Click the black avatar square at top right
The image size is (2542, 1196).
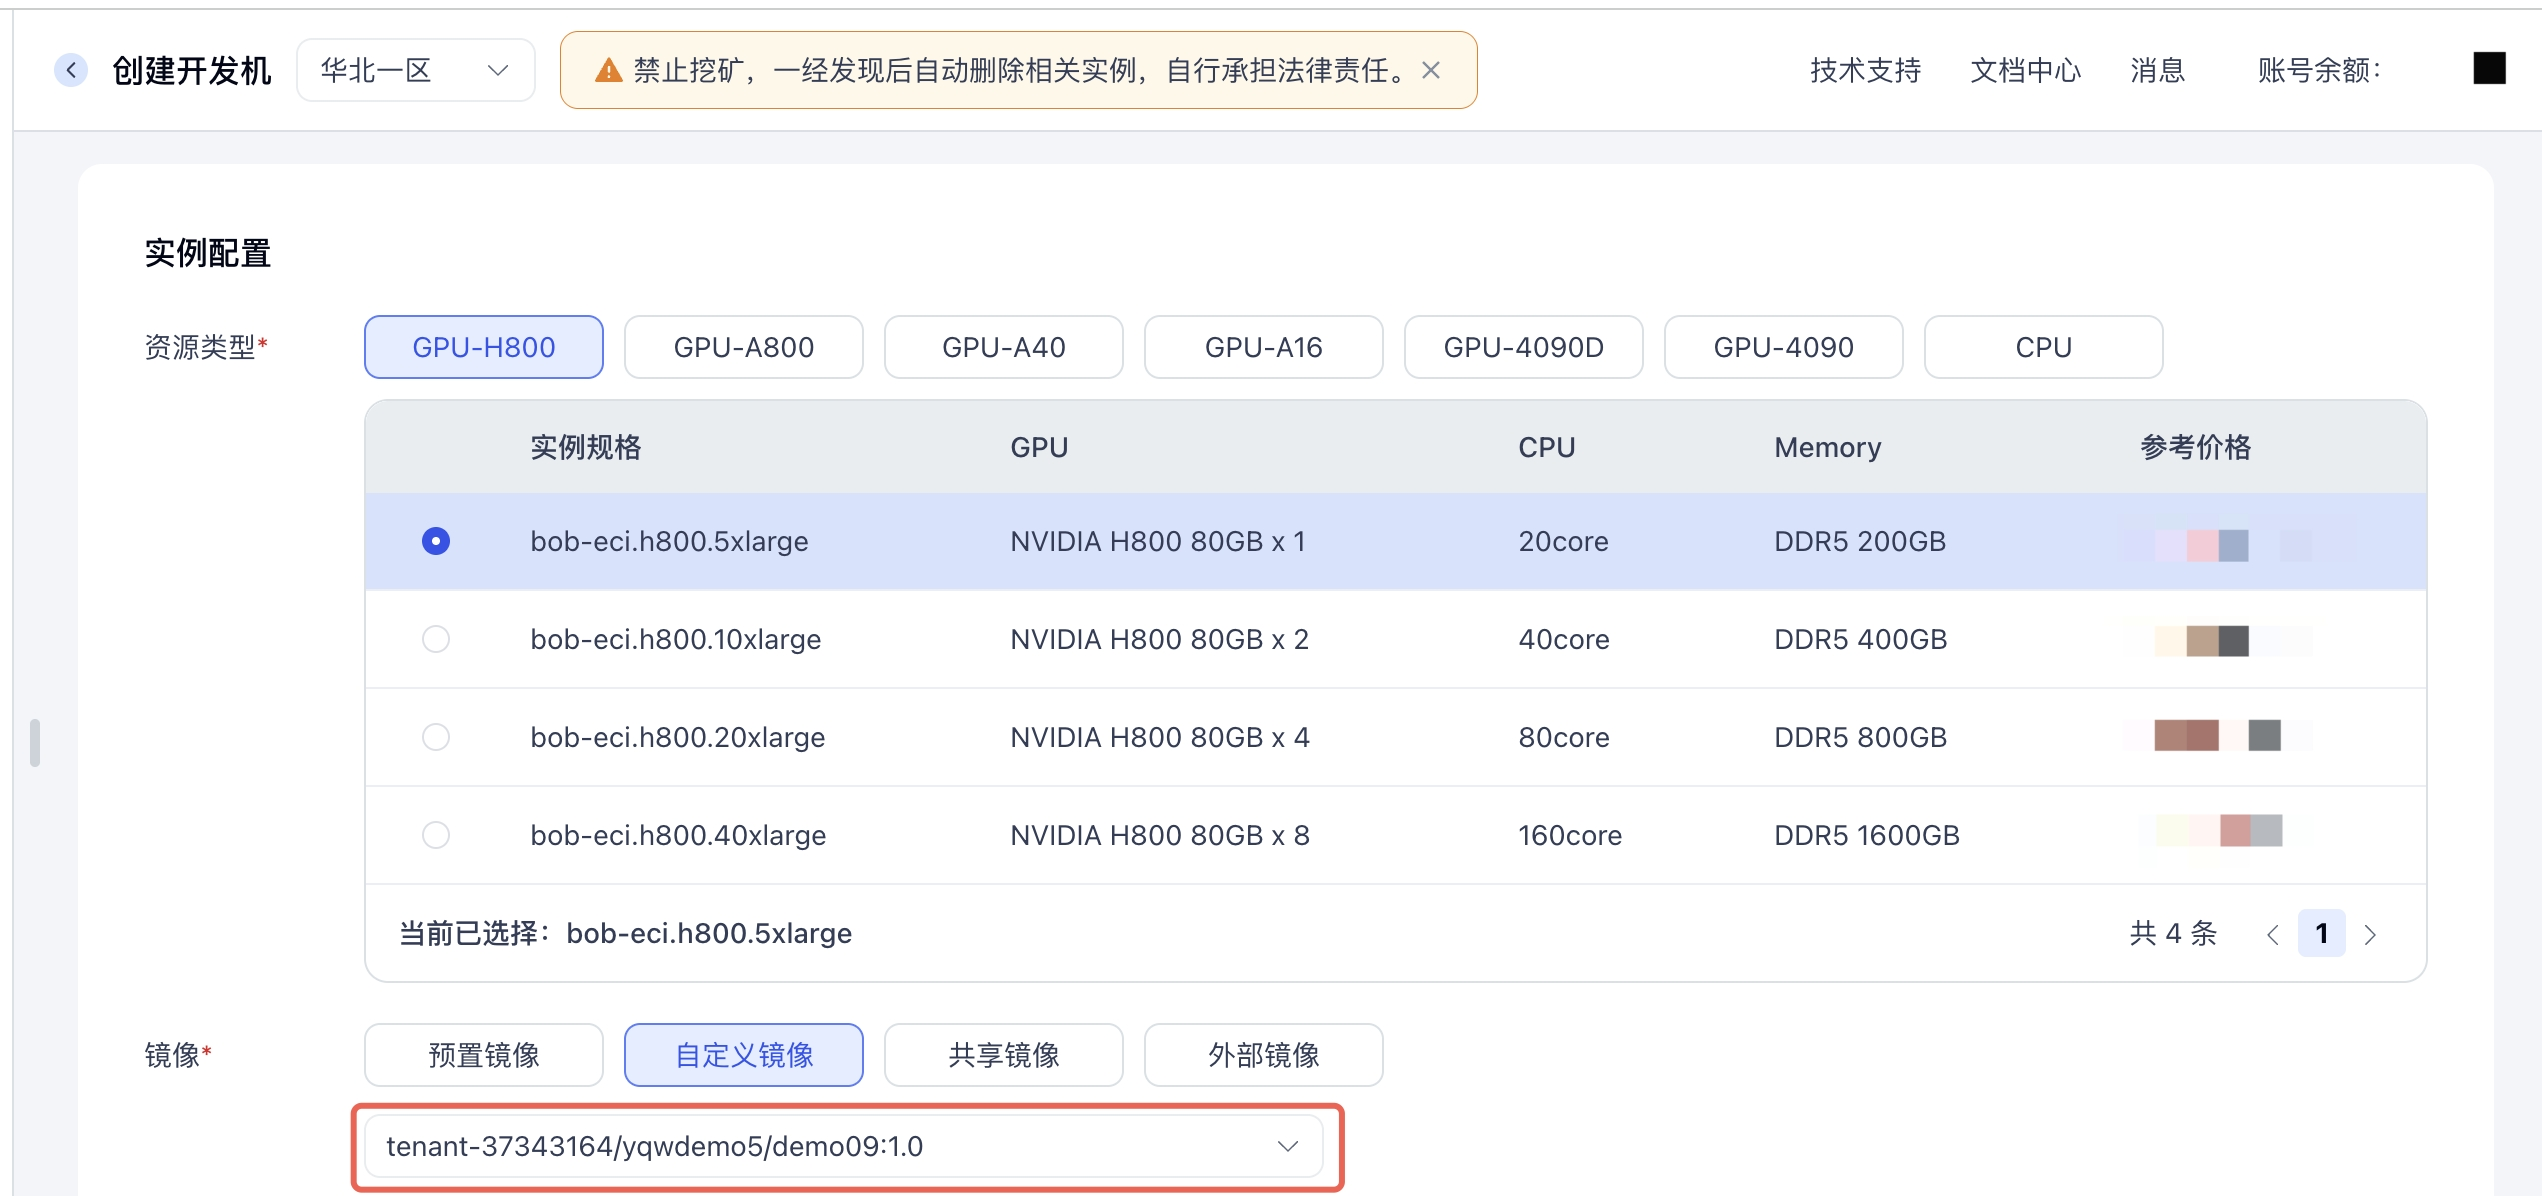(x=2489, y=68)
